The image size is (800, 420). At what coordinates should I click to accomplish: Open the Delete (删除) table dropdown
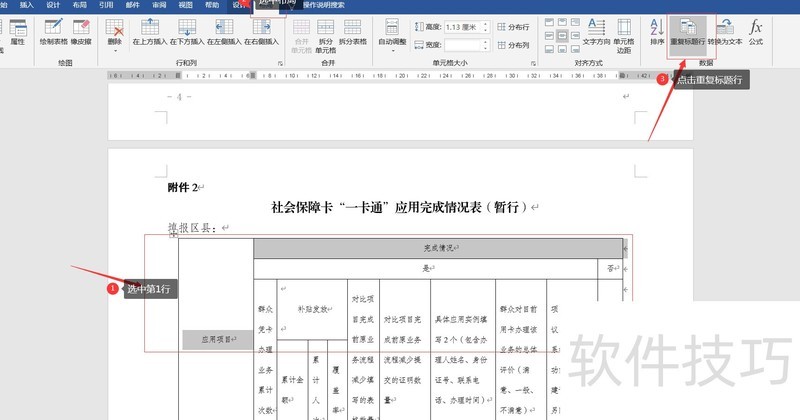pyautogui.click(x=115, y=35)
